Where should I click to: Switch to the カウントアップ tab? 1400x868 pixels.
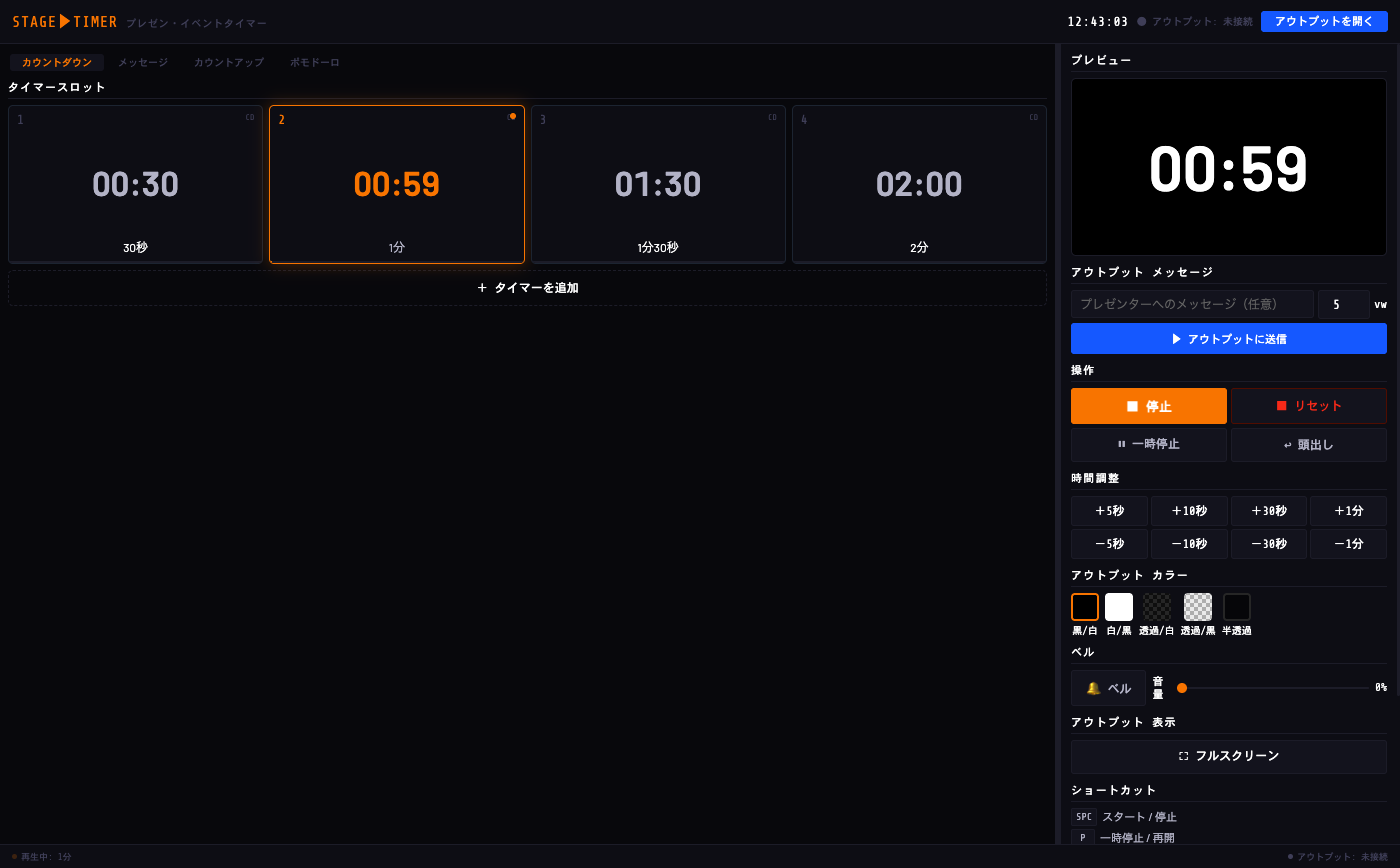tap(229, 62)
